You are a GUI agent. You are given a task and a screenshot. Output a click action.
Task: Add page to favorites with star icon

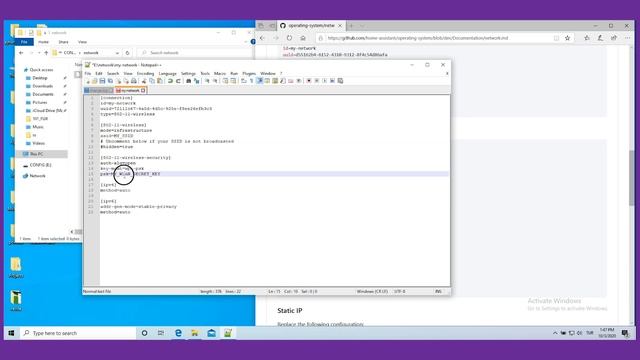click(567, 38)
